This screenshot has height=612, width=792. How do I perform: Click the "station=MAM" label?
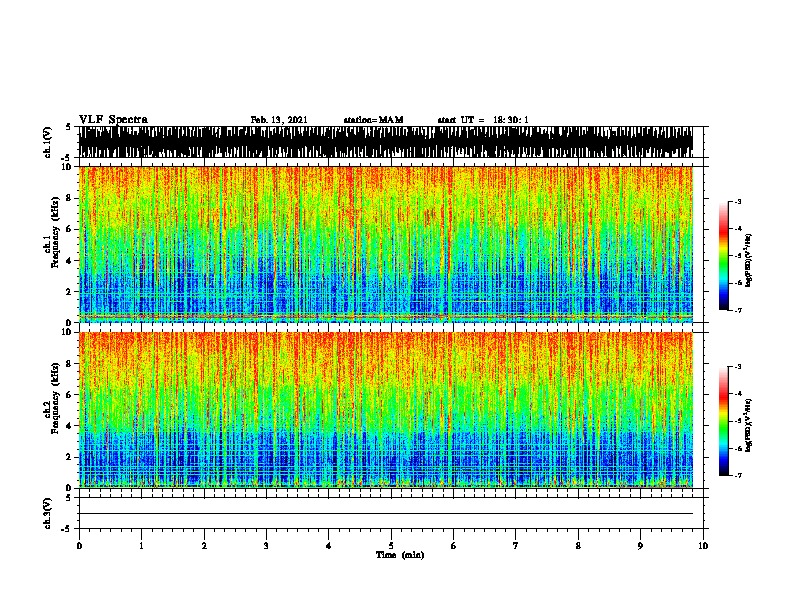(373, 120)
